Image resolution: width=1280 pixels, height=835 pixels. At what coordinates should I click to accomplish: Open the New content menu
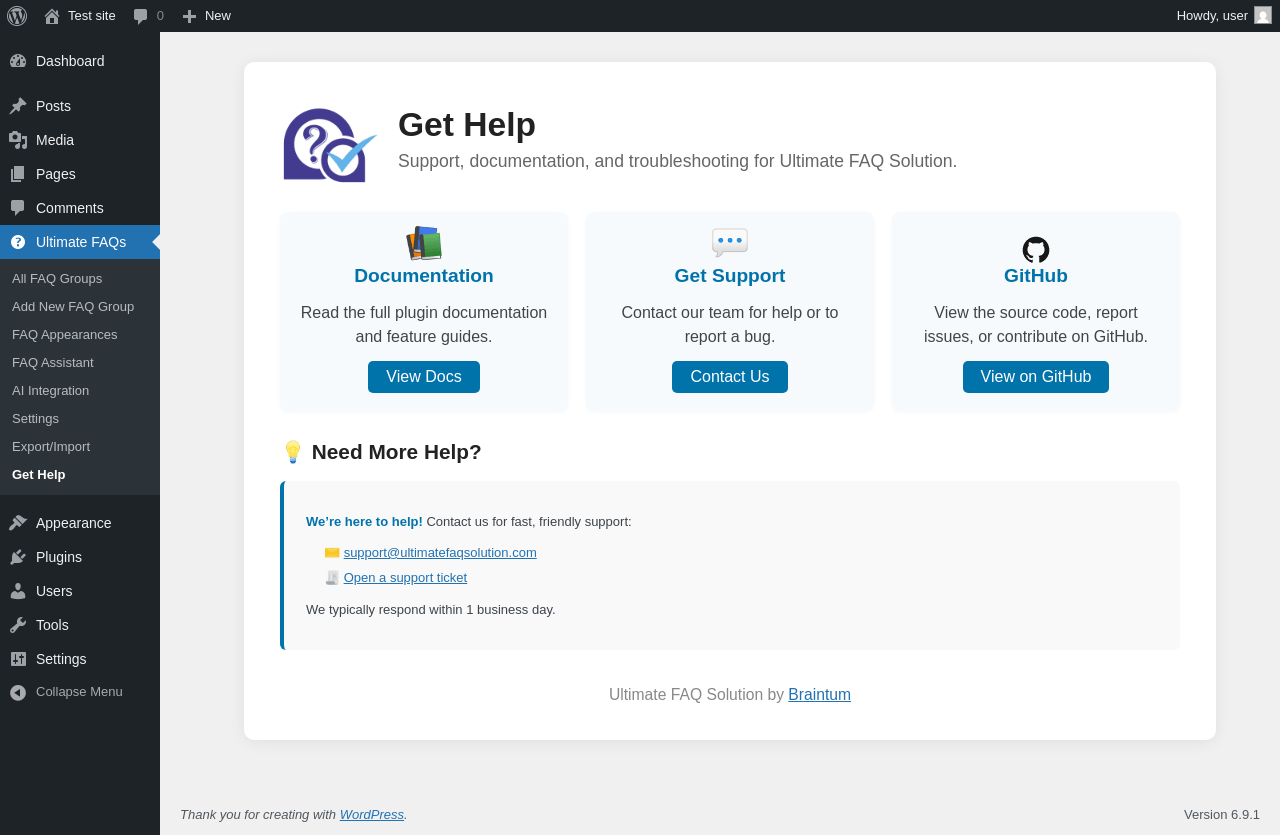[x=207, y=16]
